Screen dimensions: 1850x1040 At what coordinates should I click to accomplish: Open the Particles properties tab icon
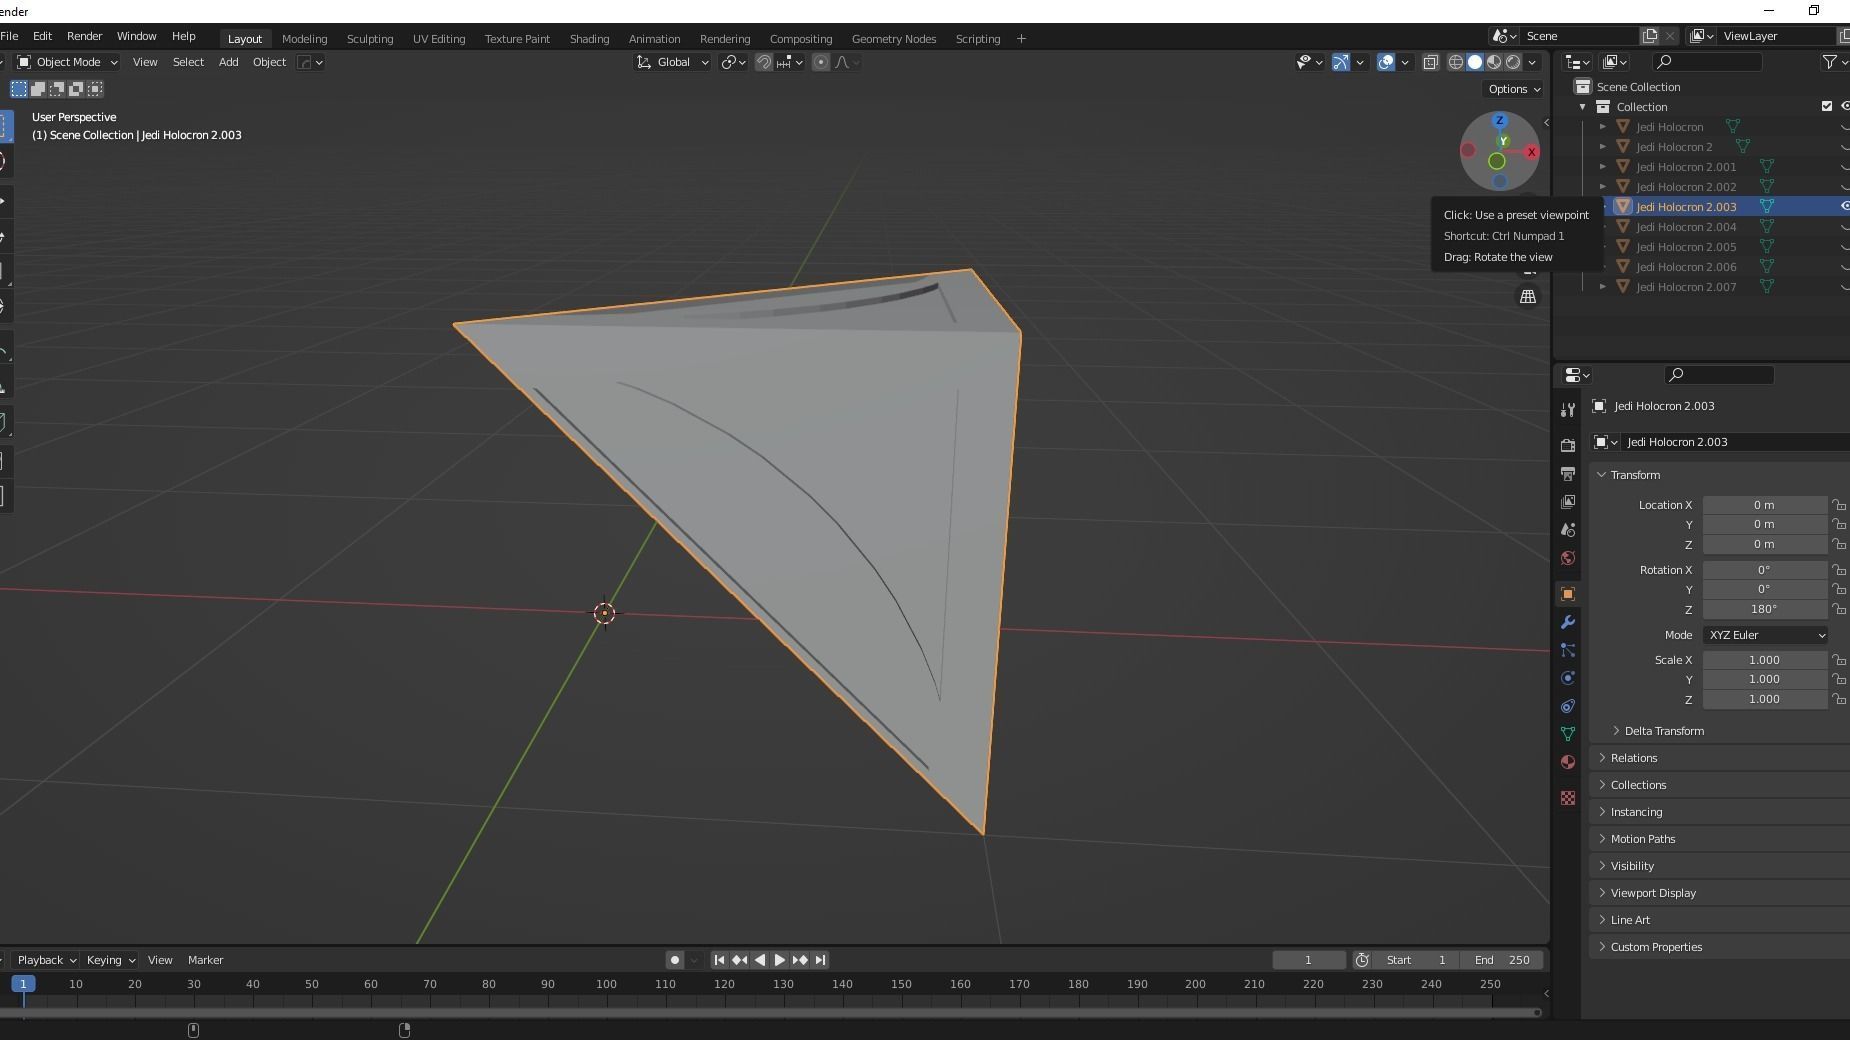1568,650
